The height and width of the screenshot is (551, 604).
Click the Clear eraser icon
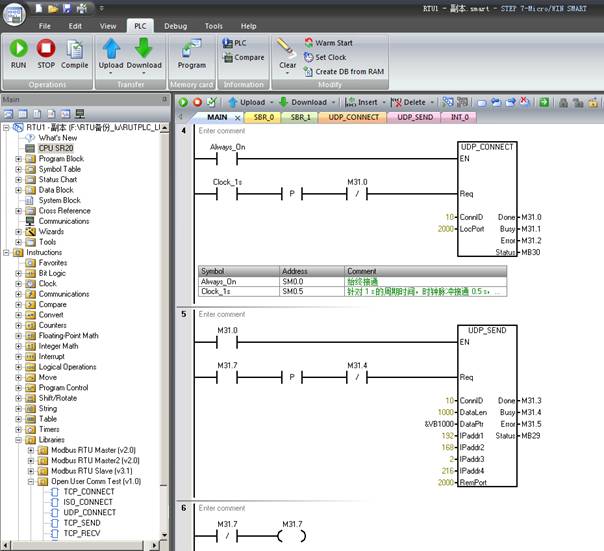click(x=287, y=48)
